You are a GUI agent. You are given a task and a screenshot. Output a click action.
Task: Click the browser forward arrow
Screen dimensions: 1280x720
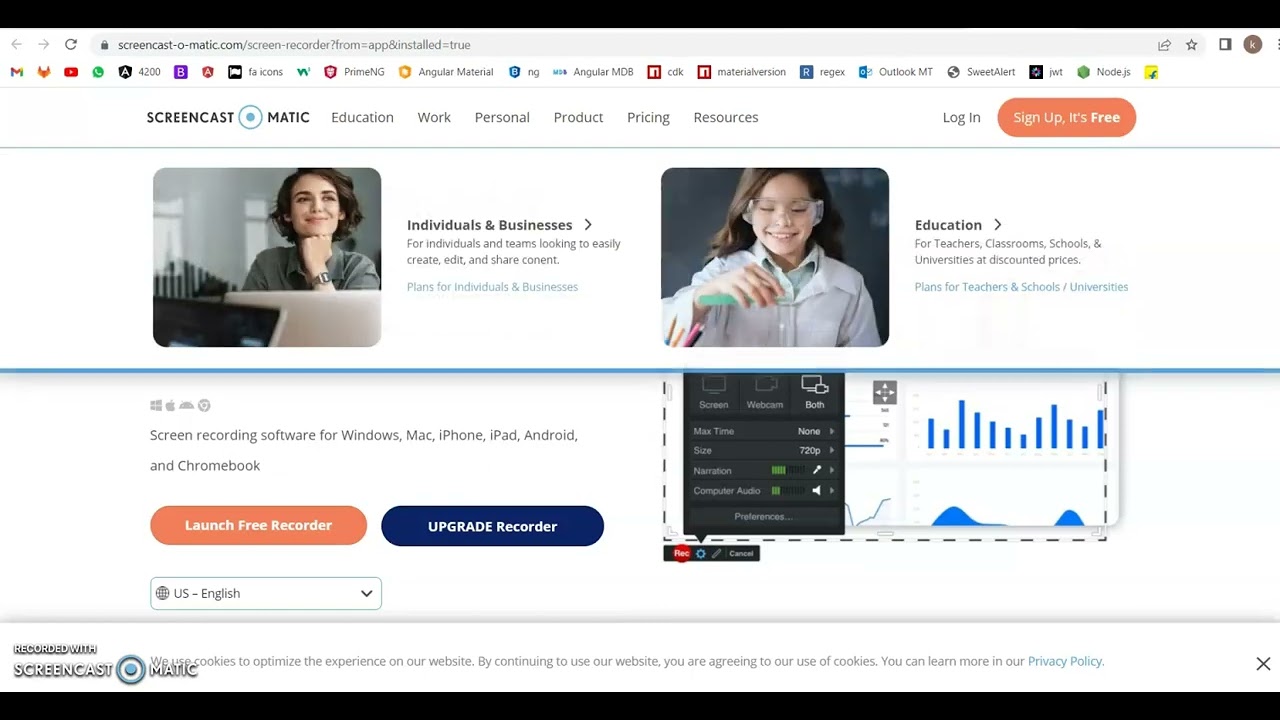pos(43,45)
